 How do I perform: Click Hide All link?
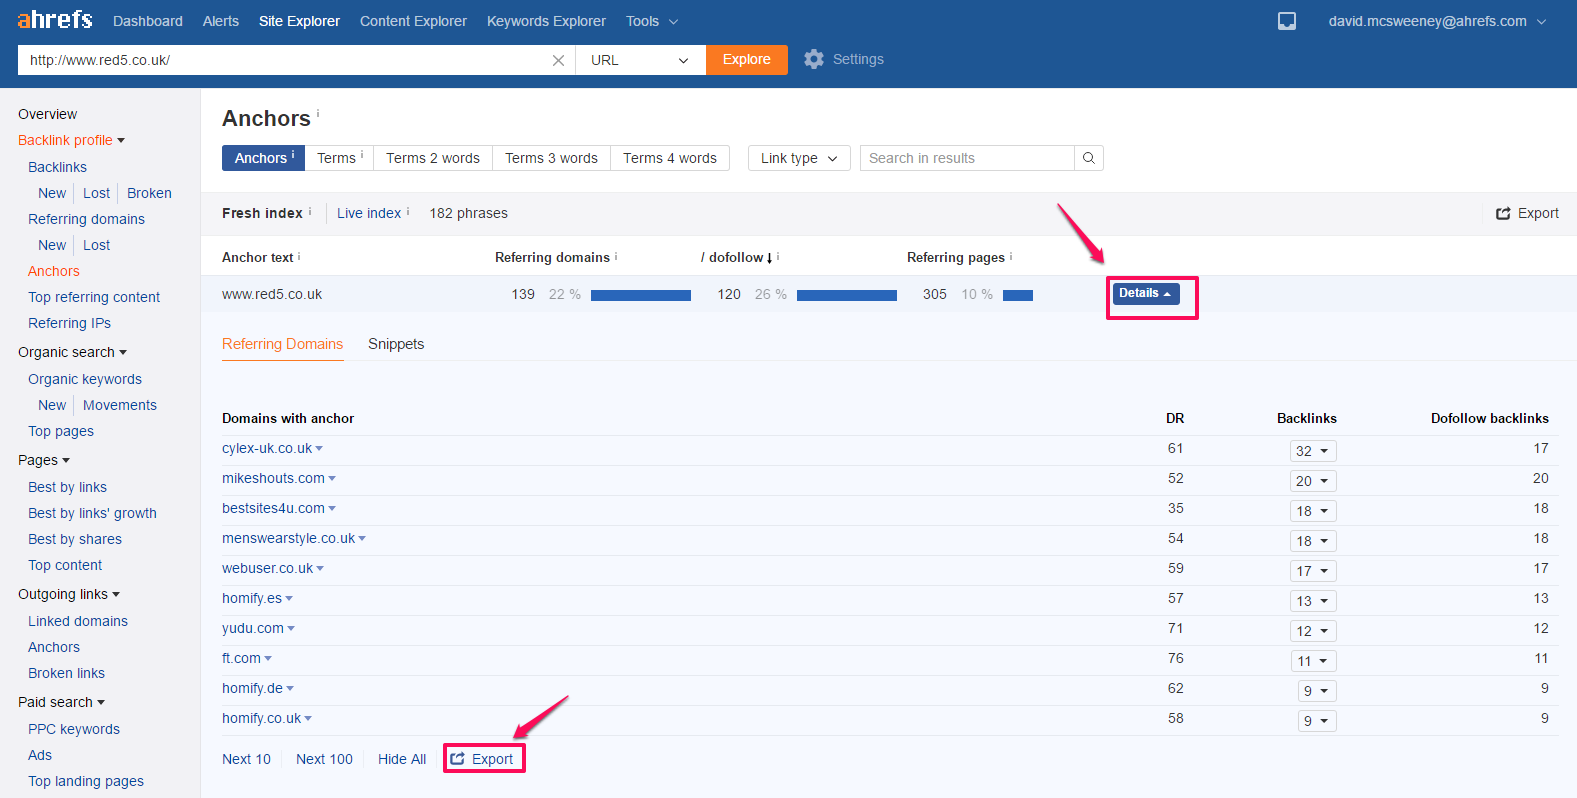(x=402, y=759)
